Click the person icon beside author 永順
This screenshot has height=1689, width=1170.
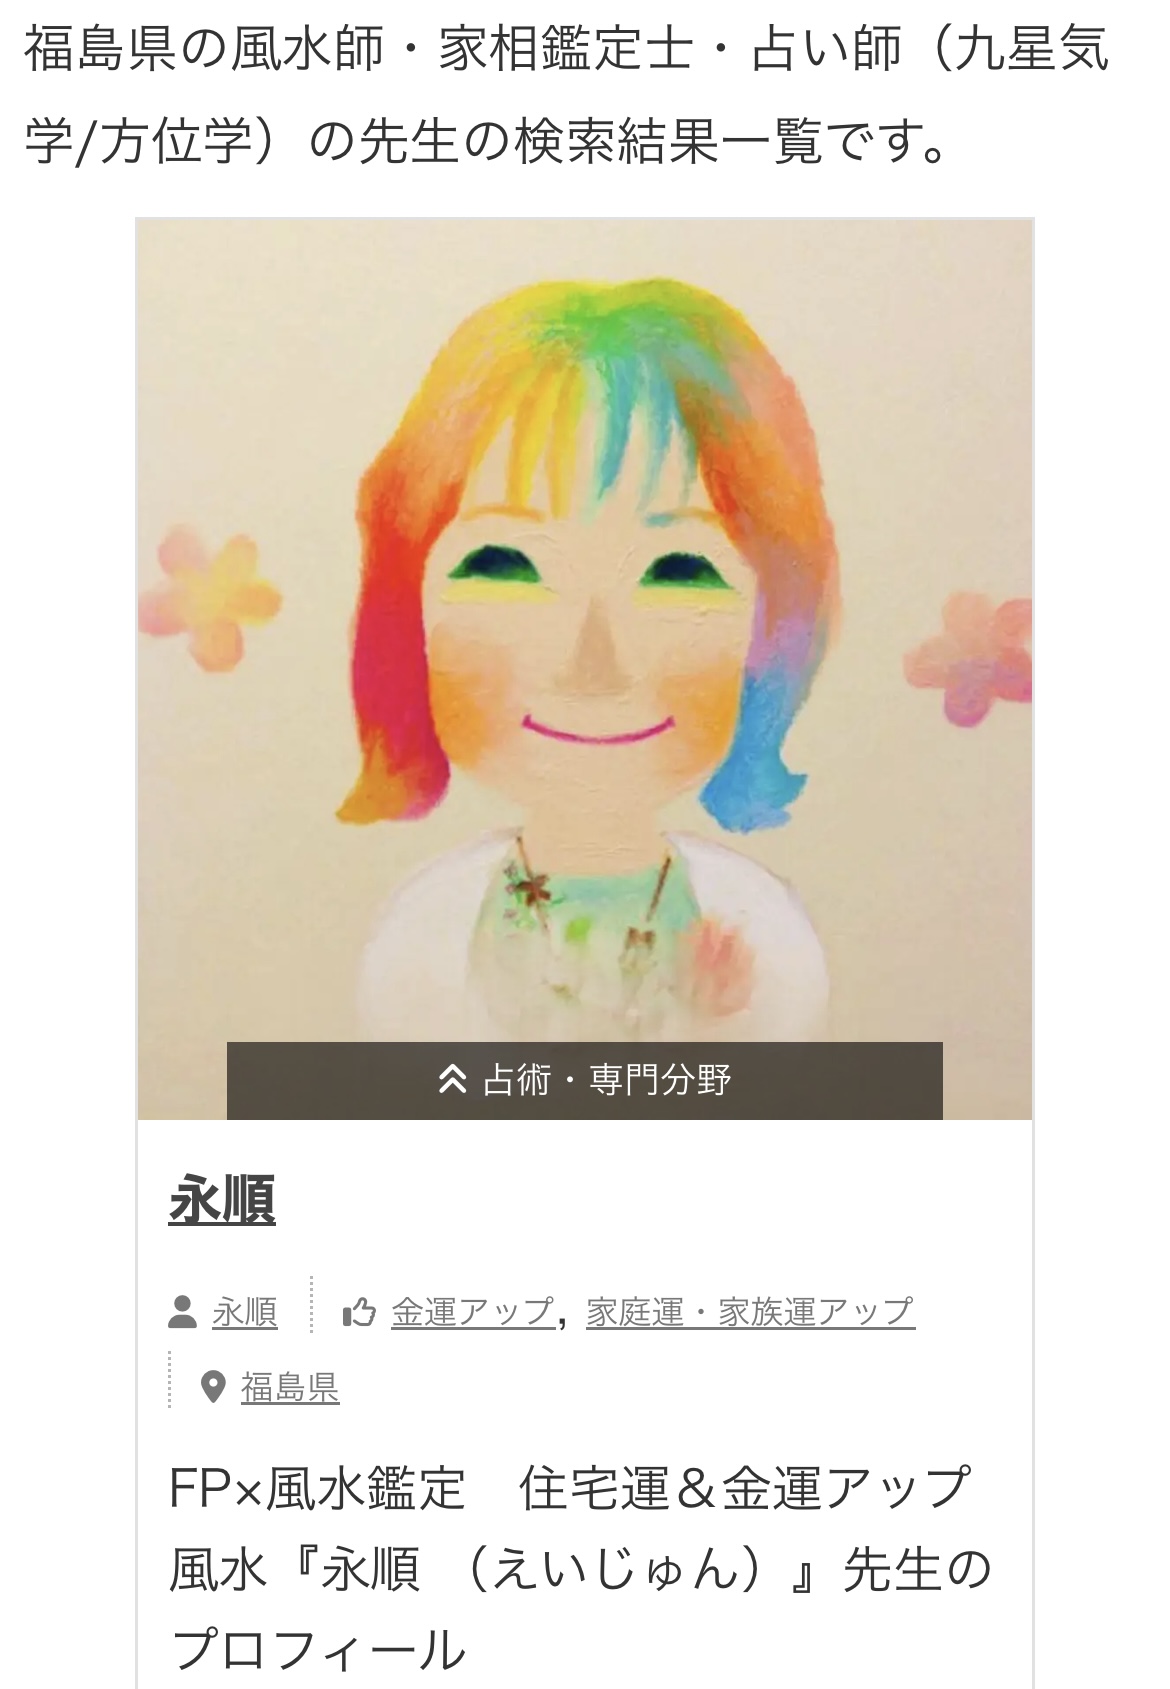tap(183, 1312)
